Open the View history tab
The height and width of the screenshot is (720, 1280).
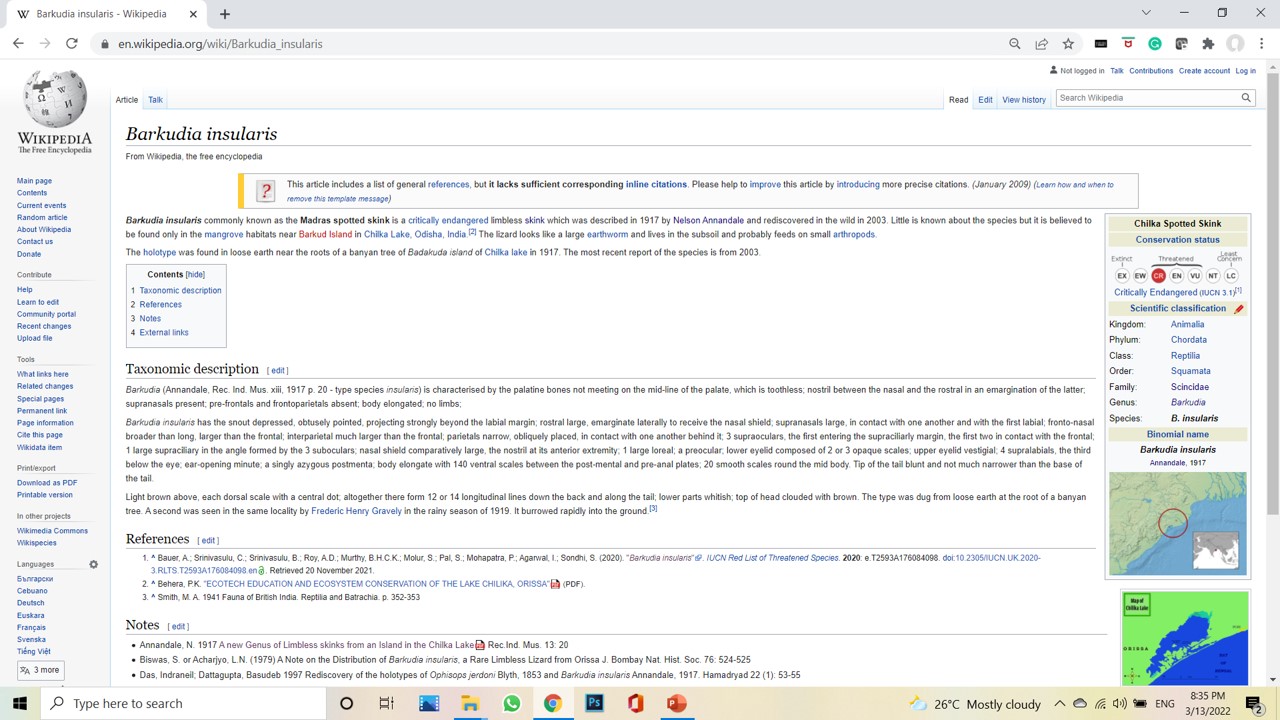[1023, 100]
